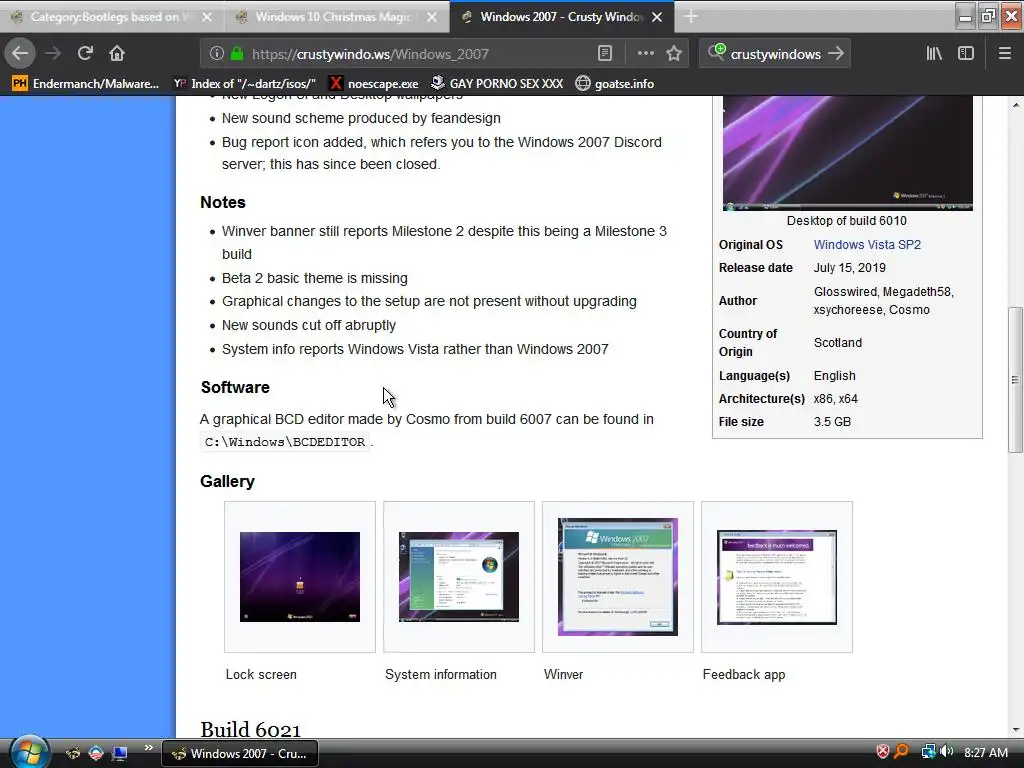This screenshot has height=768, width=1024.
Task: Click the scrollbar down arrow
Action: pos(1015,730)
